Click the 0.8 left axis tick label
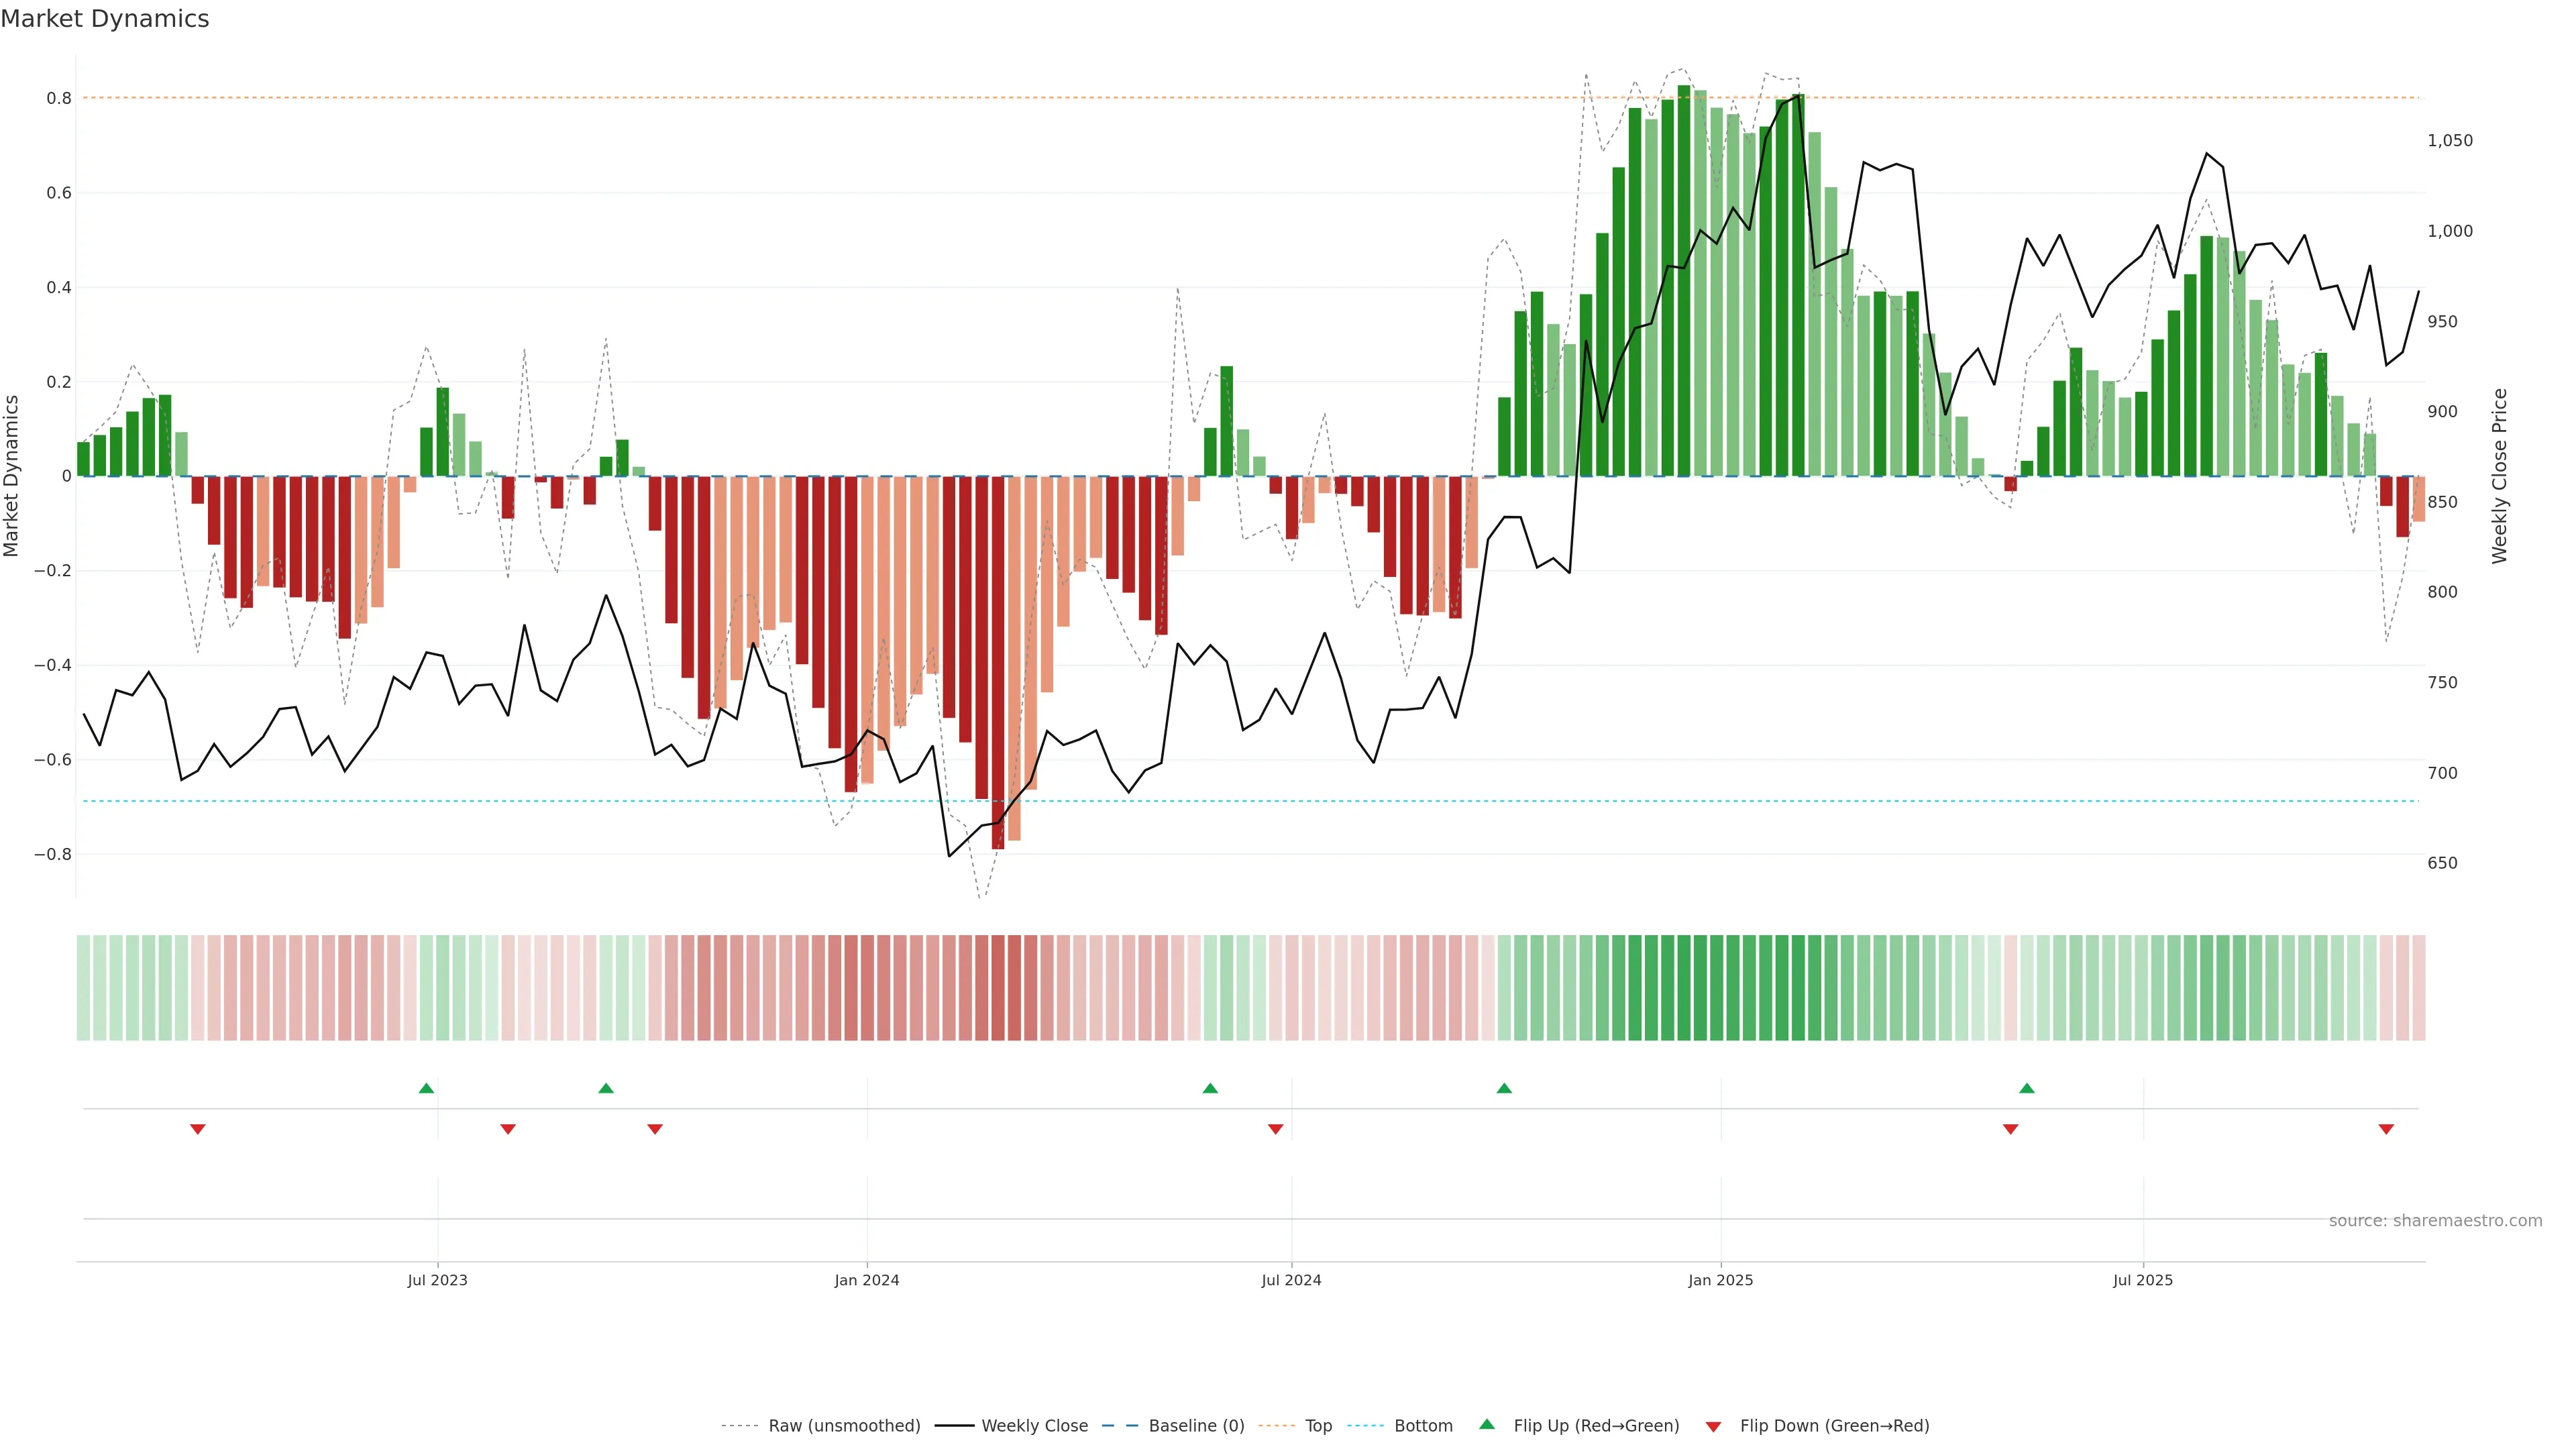Screen dimensions: 2576x1449 coord(59,98)
